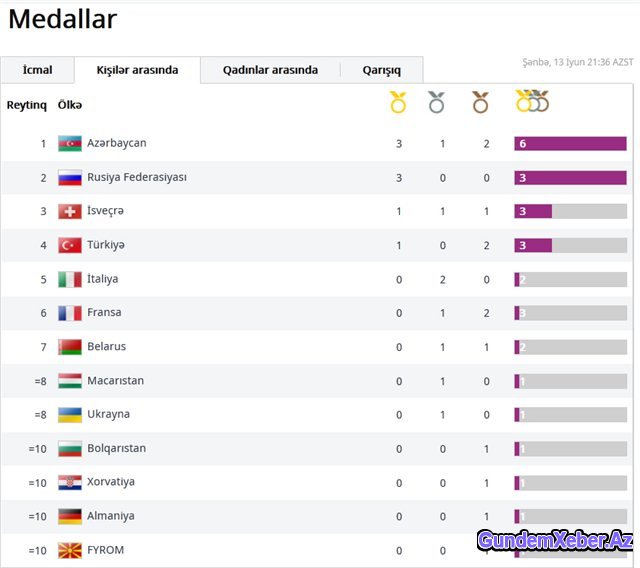Screen dimensions: 640x568
Task: Open the İtaliya country link
Action: pyautogui.click(x=102, y=279)
